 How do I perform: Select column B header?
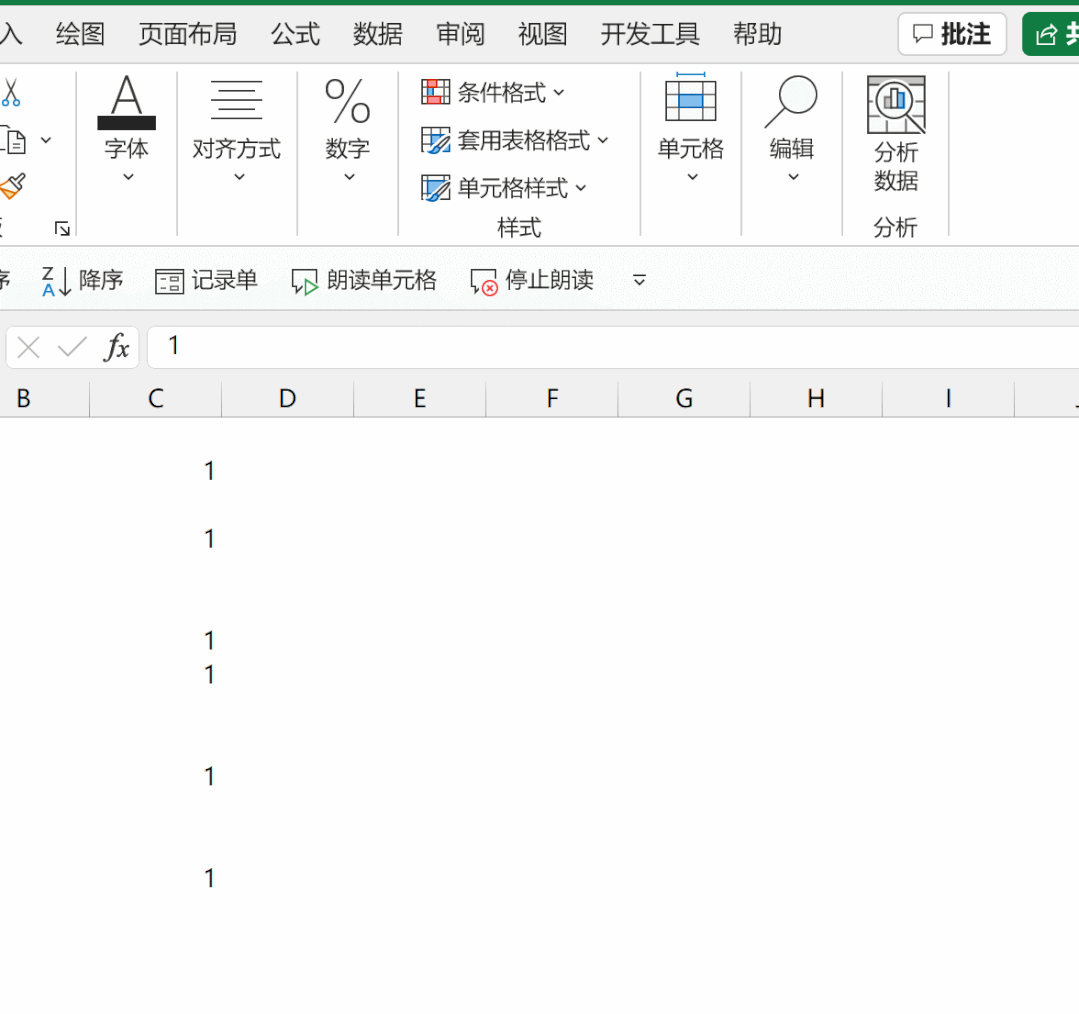(x=44, y=399)
